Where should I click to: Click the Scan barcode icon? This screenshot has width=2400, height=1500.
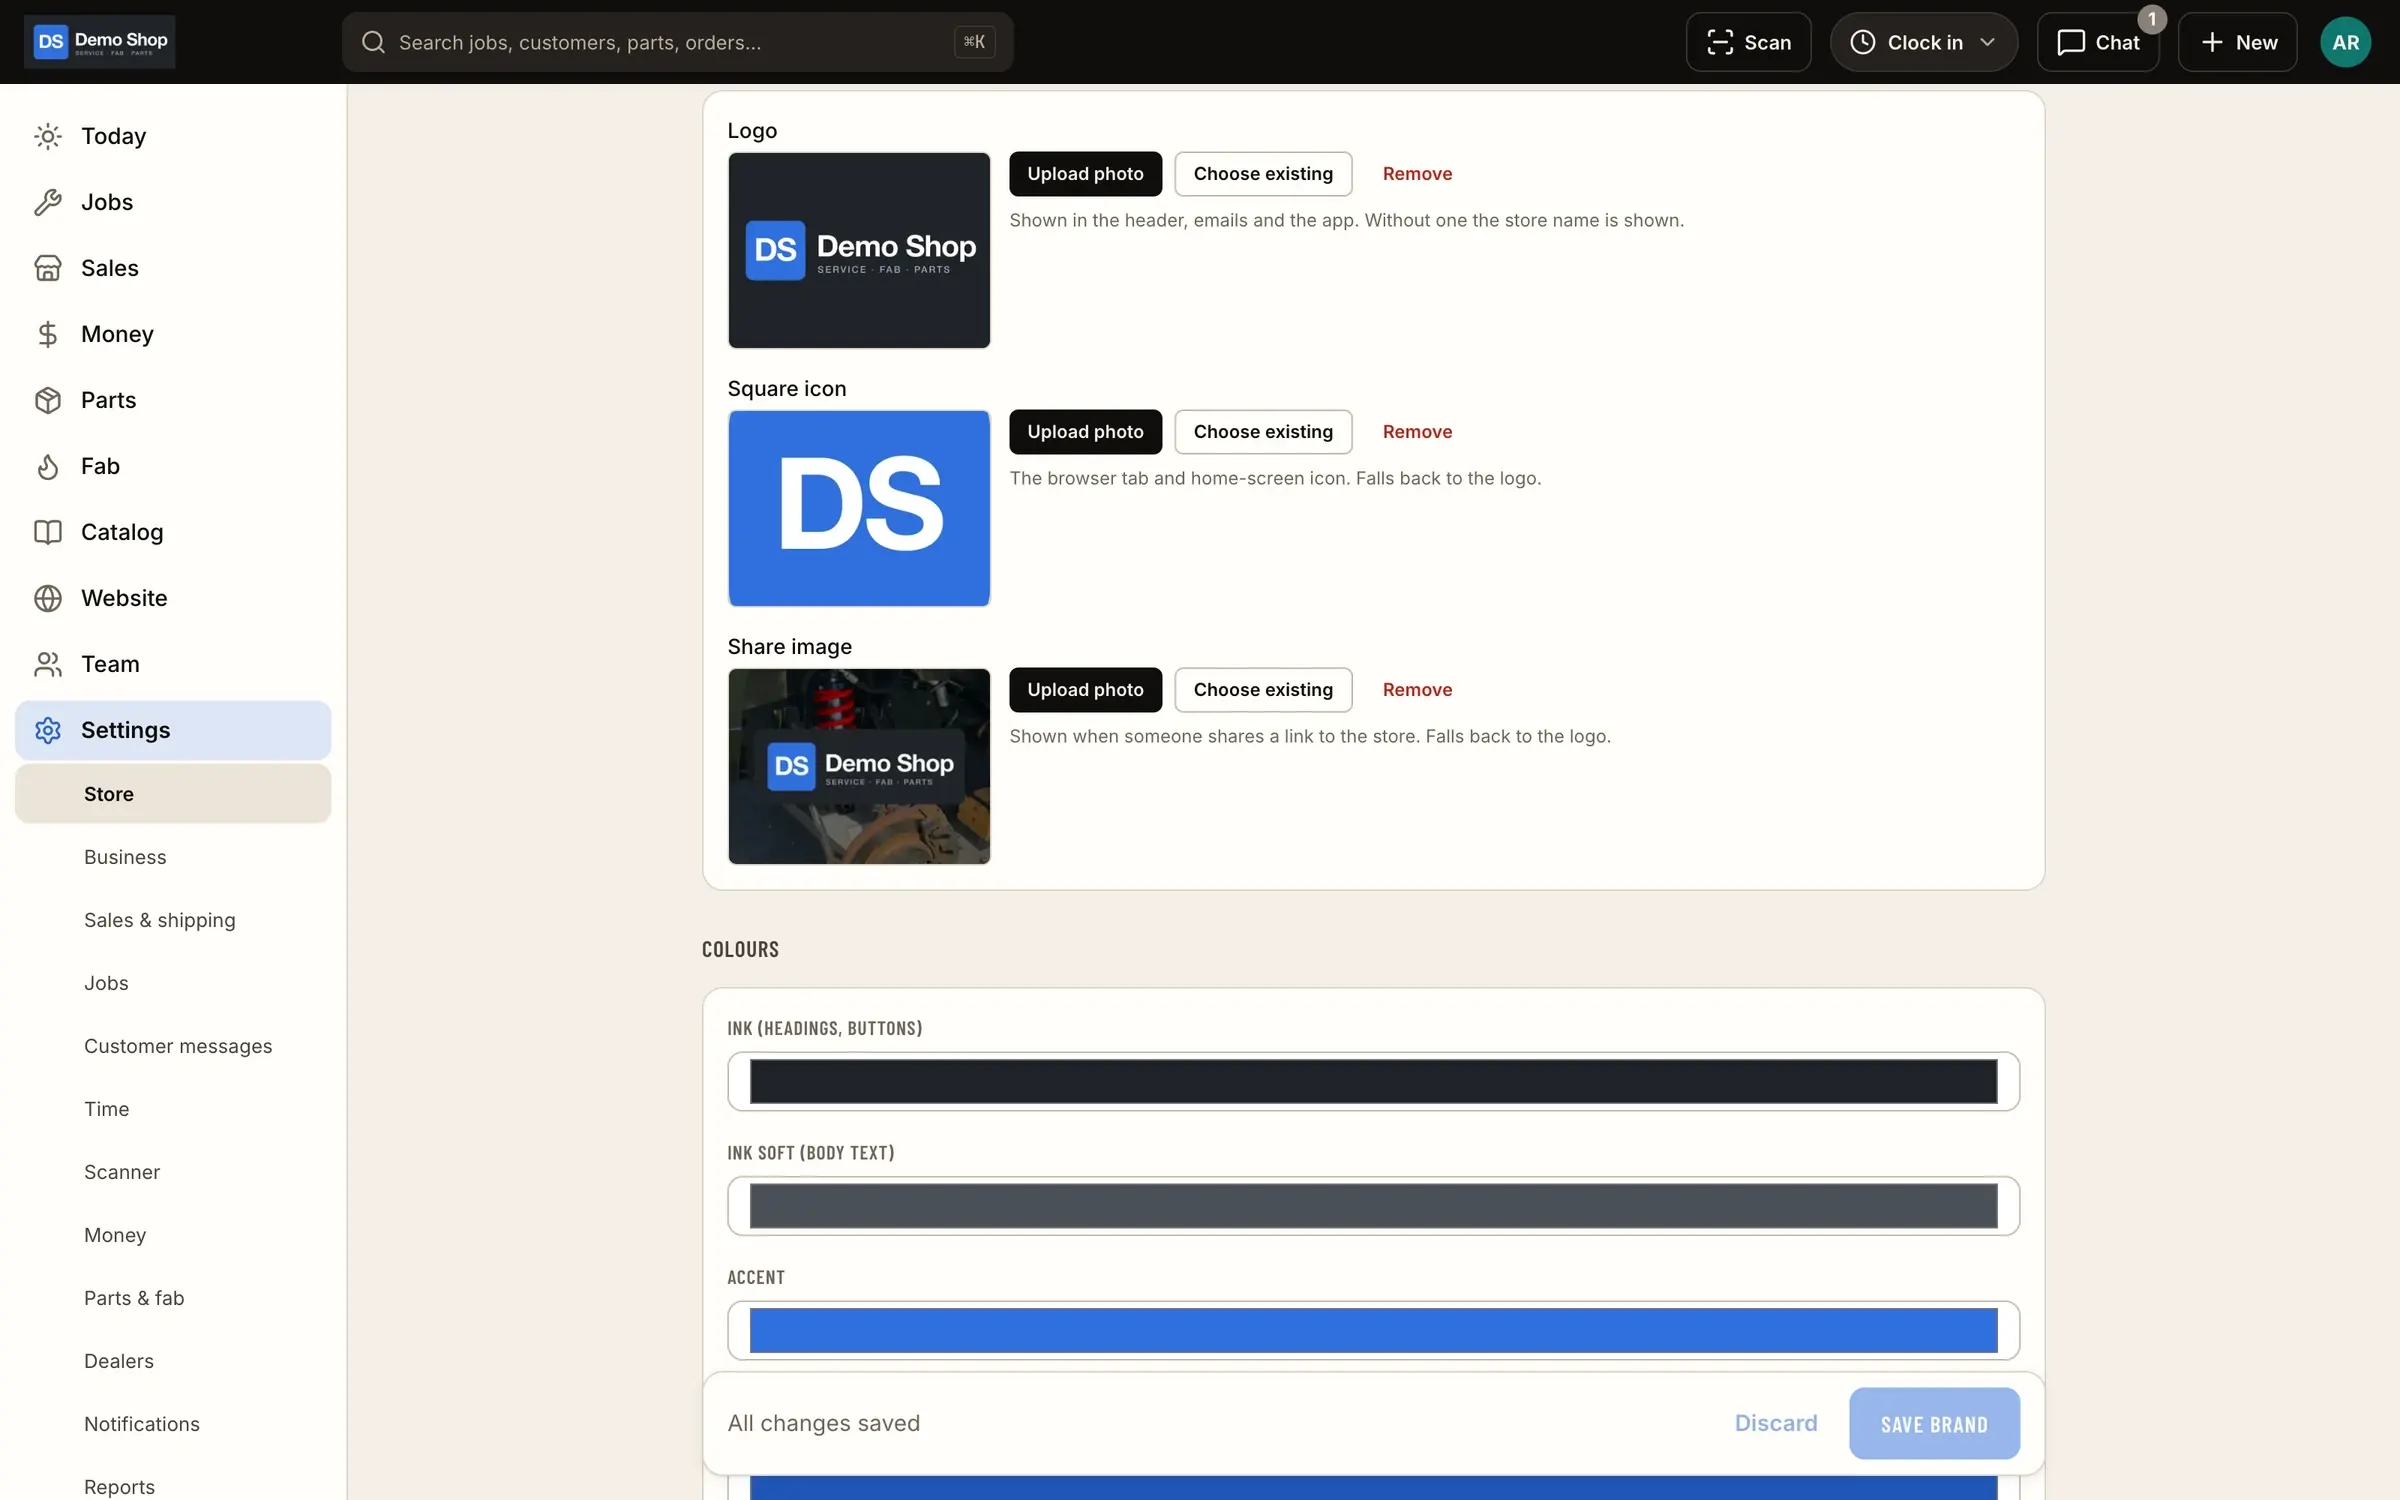(1719, 42)
